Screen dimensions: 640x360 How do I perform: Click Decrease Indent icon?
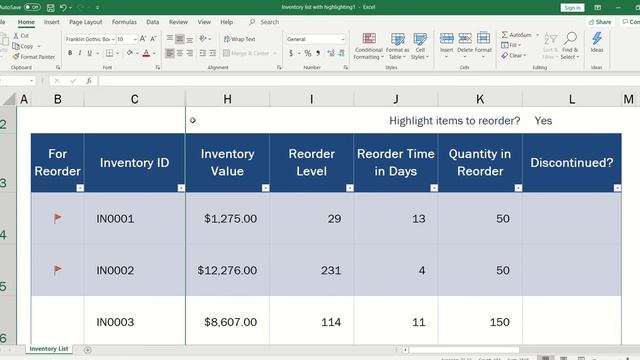202,53
